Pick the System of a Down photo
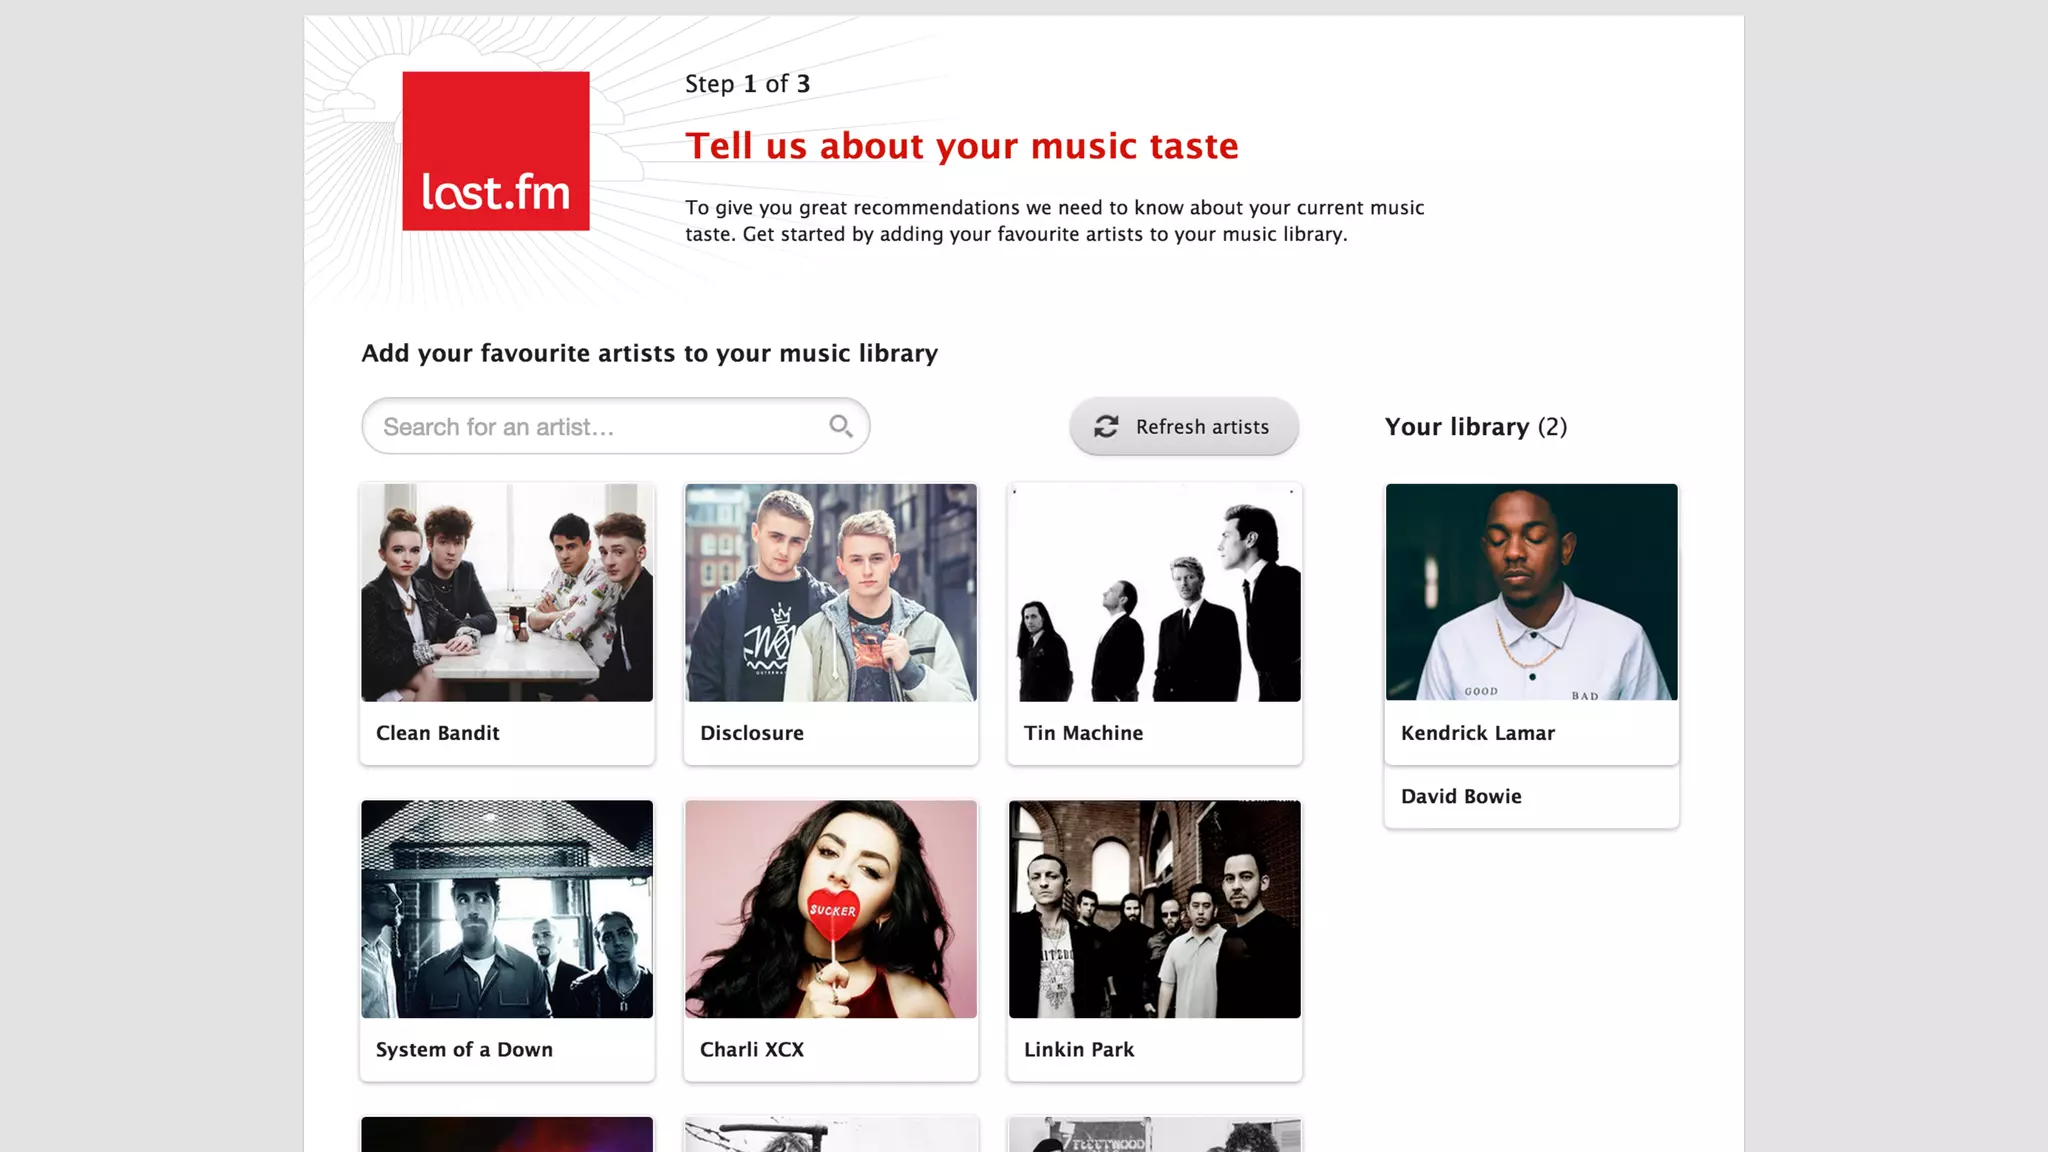The width and height of the screenshot is (2048, 1152). 507,908
